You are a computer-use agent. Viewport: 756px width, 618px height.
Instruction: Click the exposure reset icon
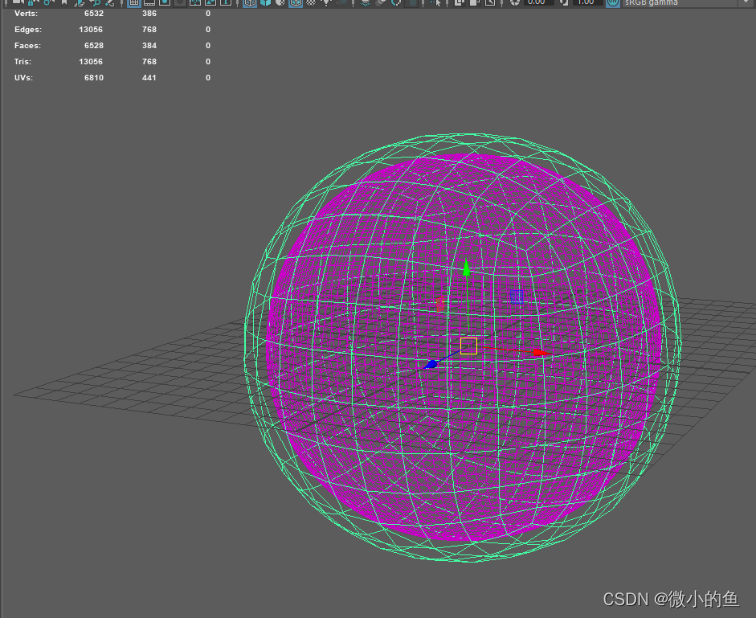click(514, 2)
